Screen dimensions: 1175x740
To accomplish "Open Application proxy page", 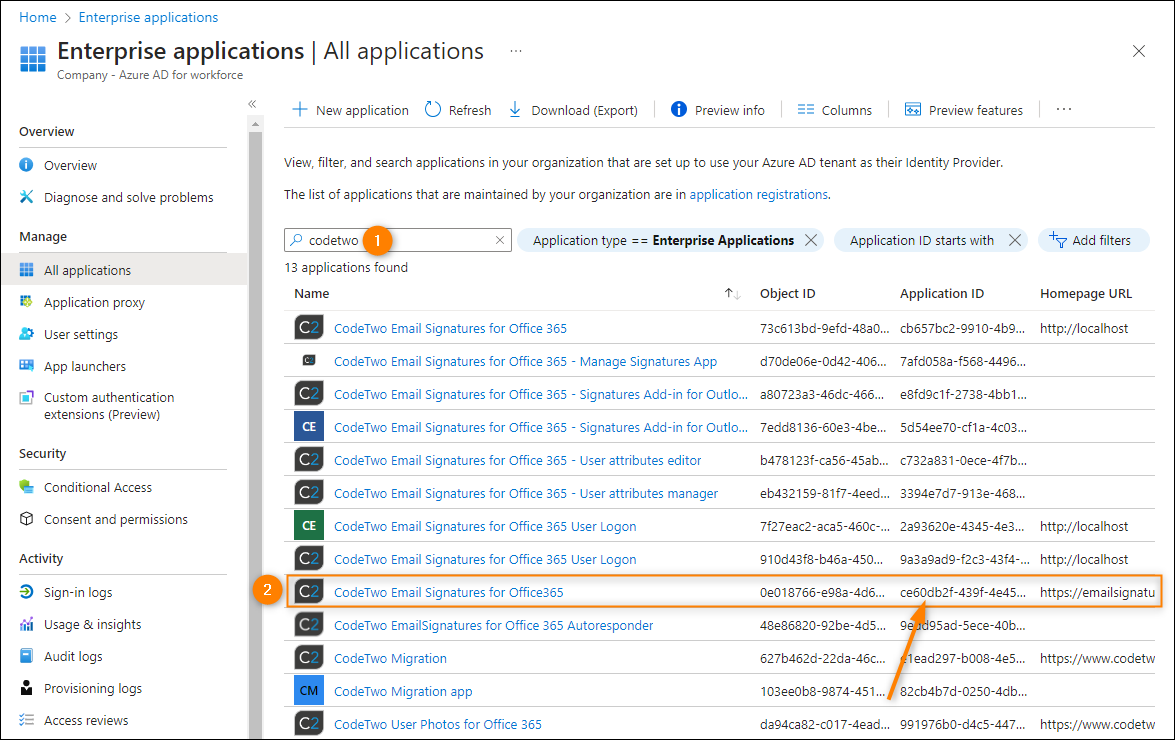I will point(94,303).
